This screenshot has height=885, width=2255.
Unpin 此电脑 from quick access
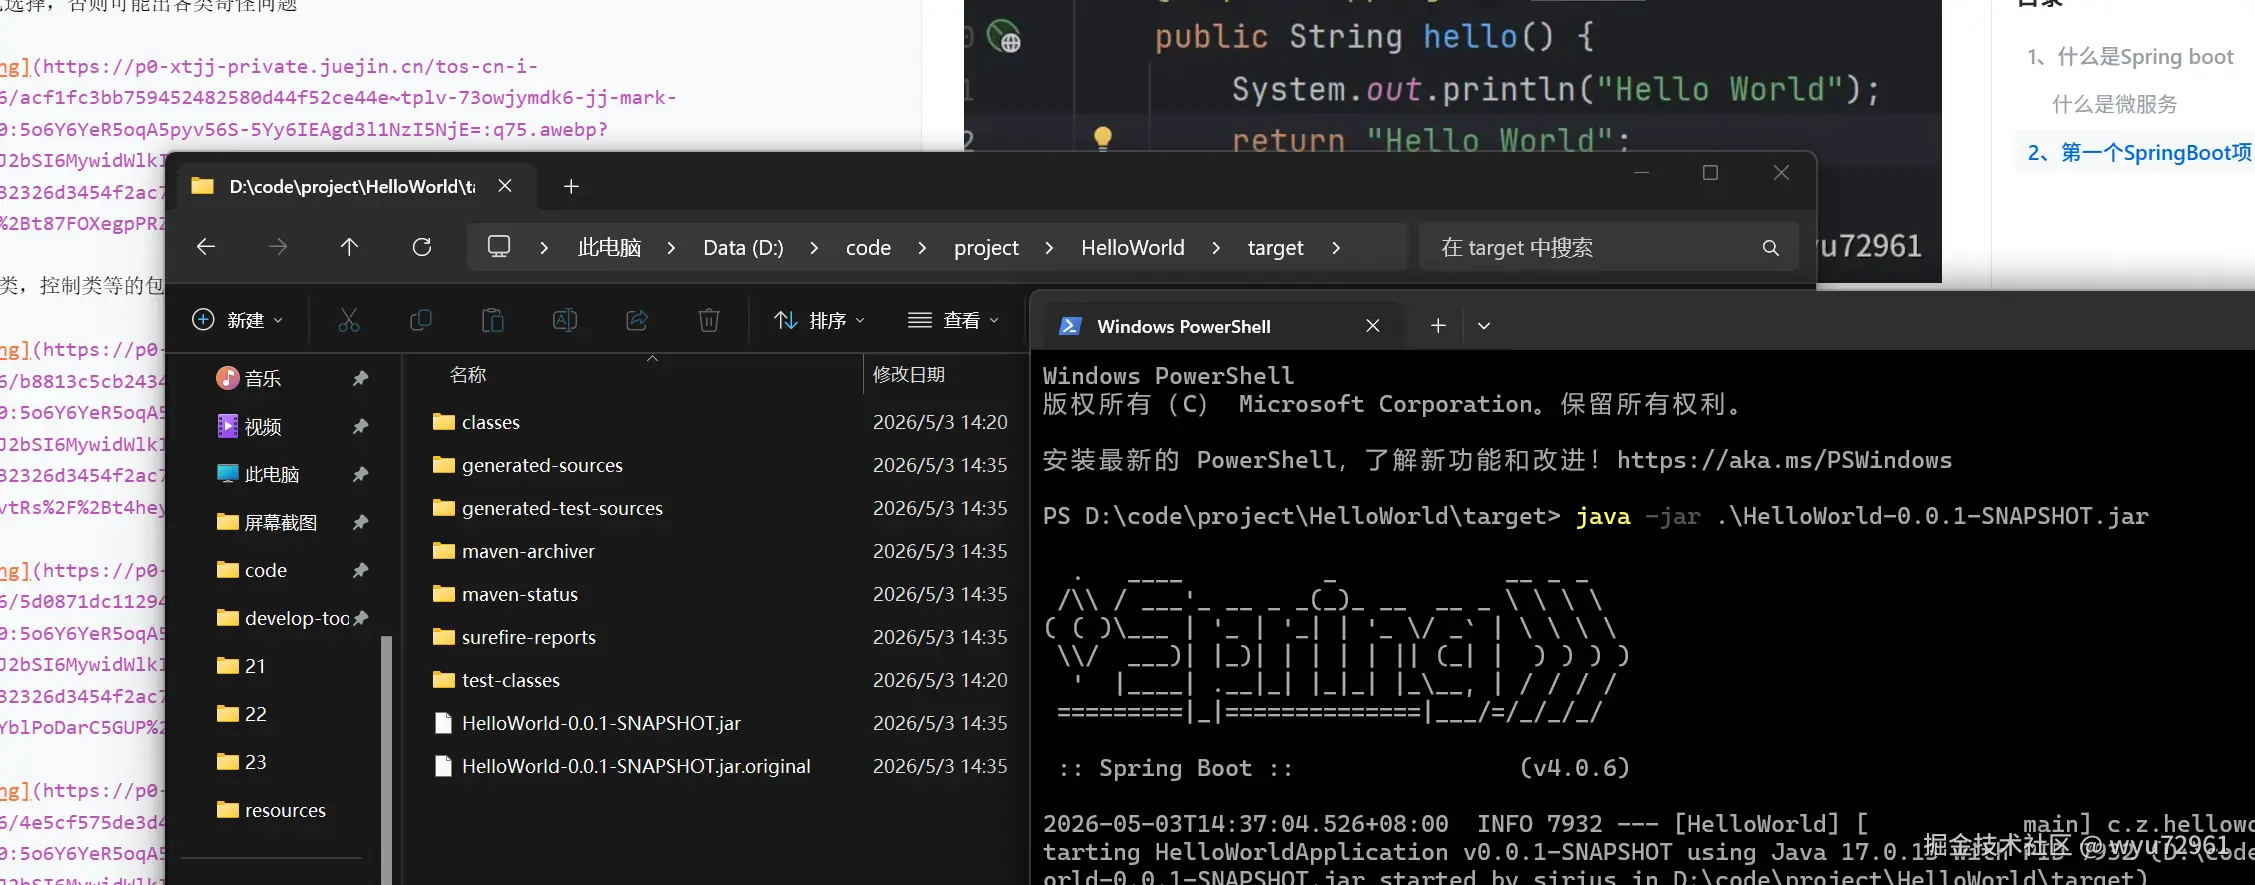click(360, 474)
